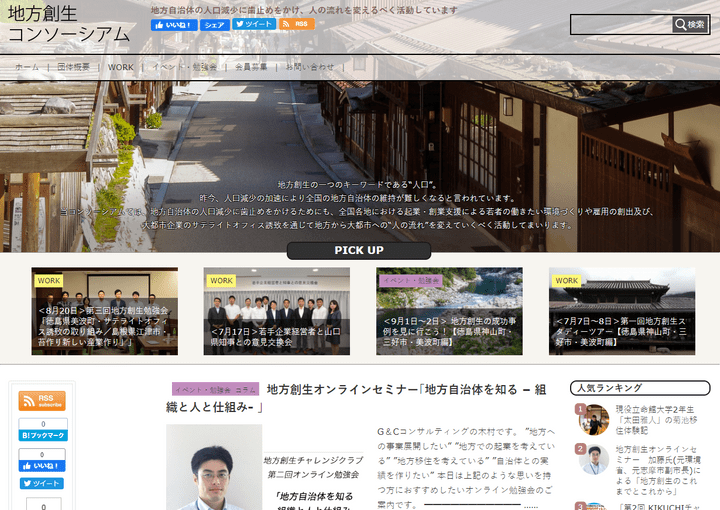Click the Facebook いいね! button in header

pyautogui.click(x=174, y=25)
